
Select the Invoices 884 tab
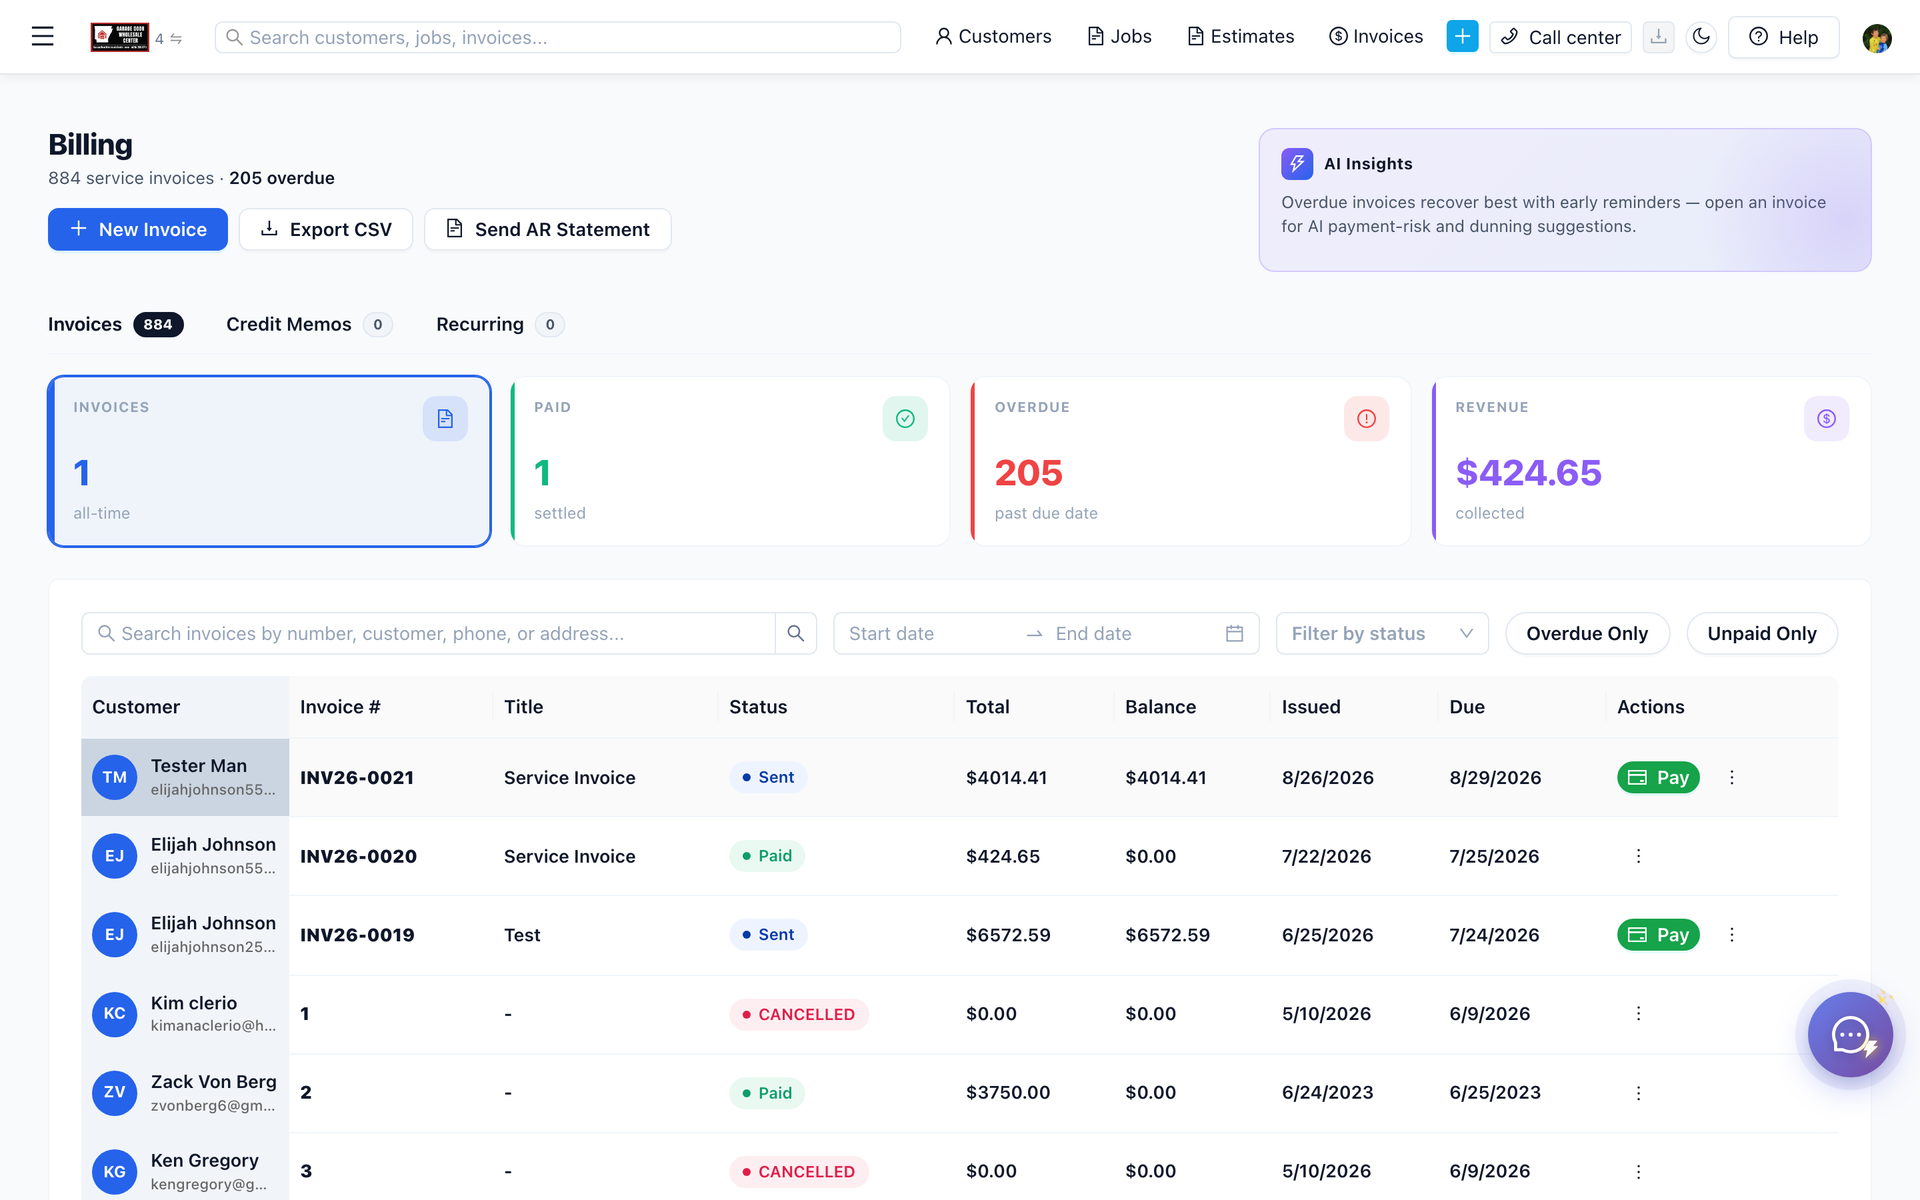coord(115,325)
